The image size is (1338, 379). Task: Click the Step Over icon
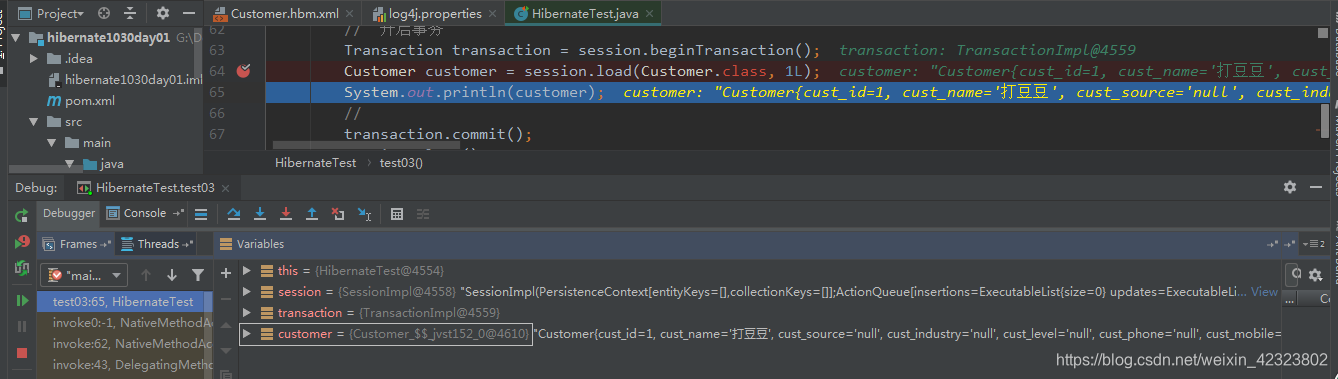pos(234,214)
